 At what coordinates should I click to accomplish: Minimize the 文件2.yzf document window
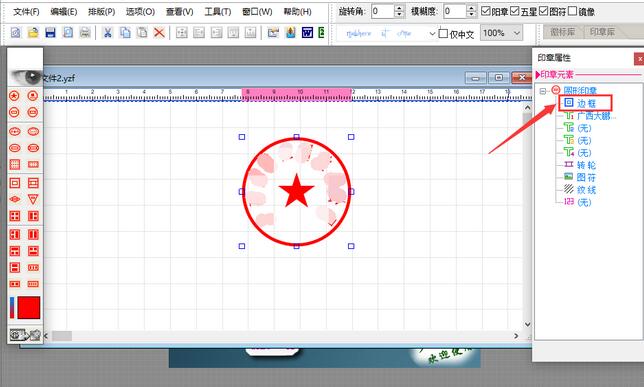(x=476, y=78)
